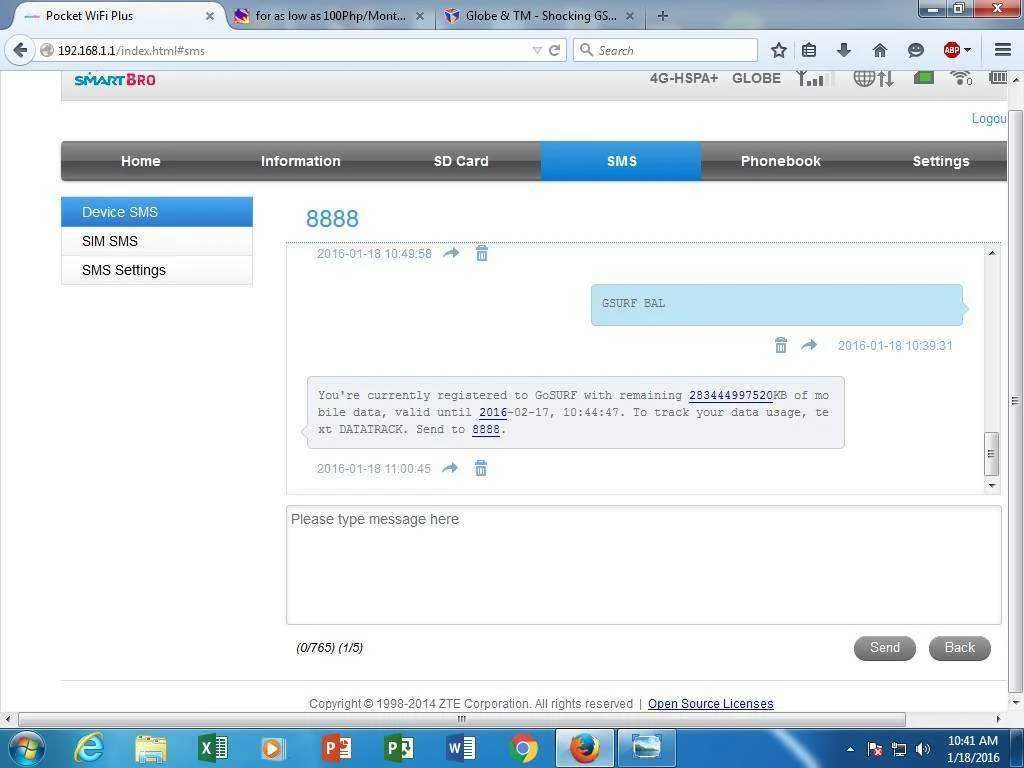Viewport: 1024px width, 768px height.
Task: Click the volume speaker tray icon
Action: click(923, 749)
